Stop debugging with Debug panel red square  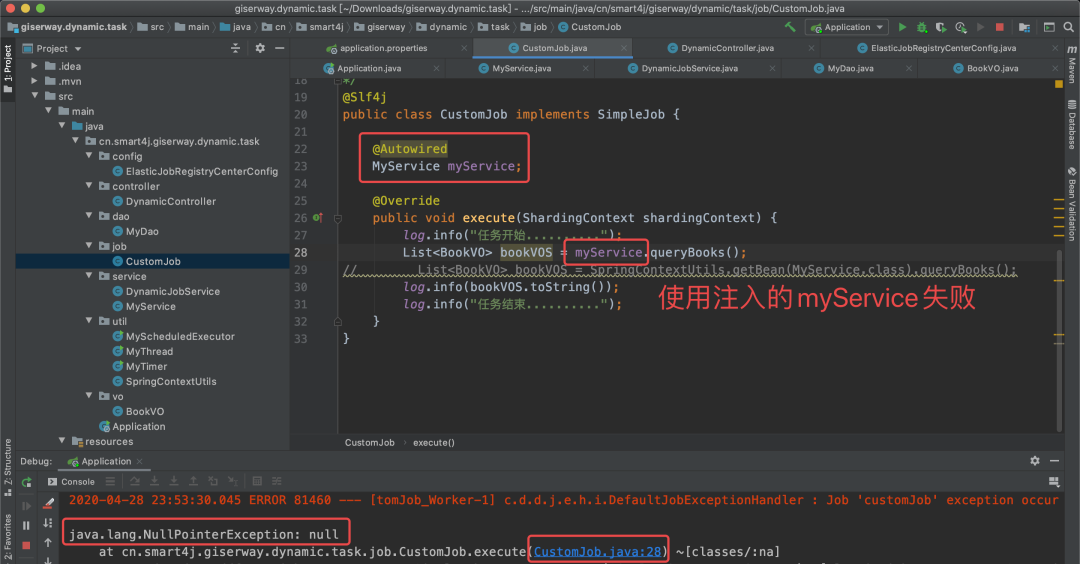click(x=26, y=545)
